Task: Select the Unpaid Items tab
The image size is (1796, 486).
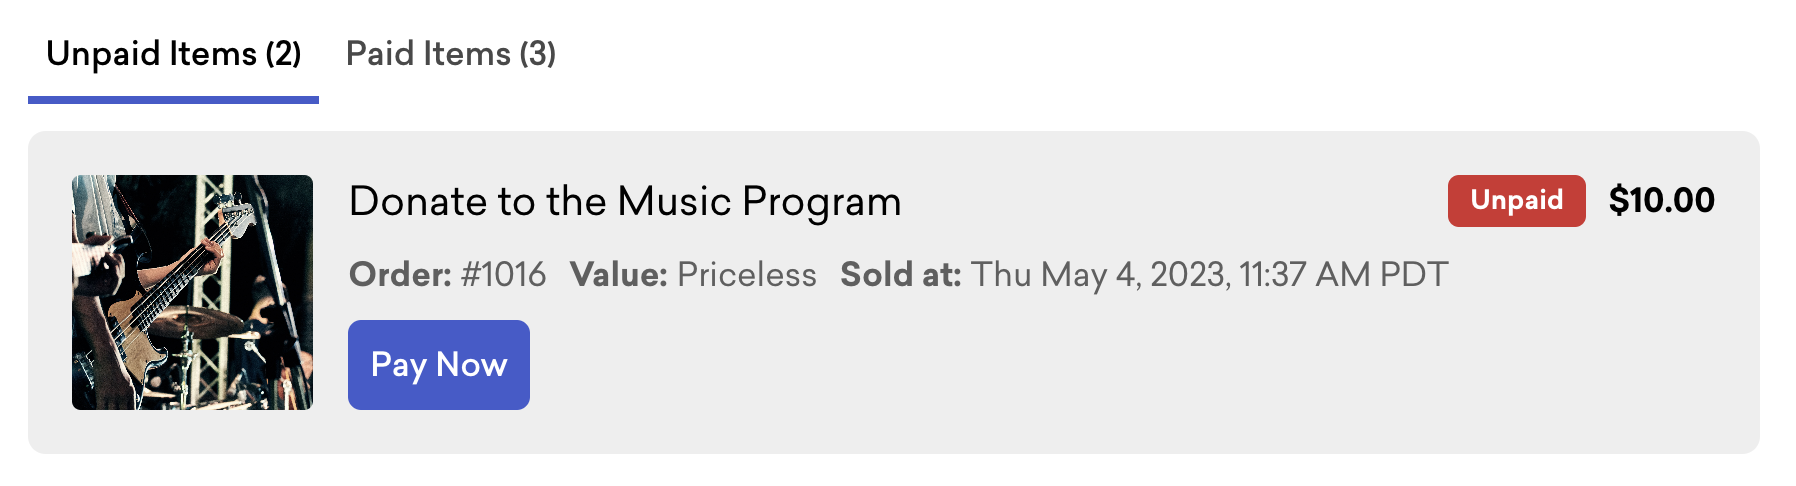Action: (173, 54)
